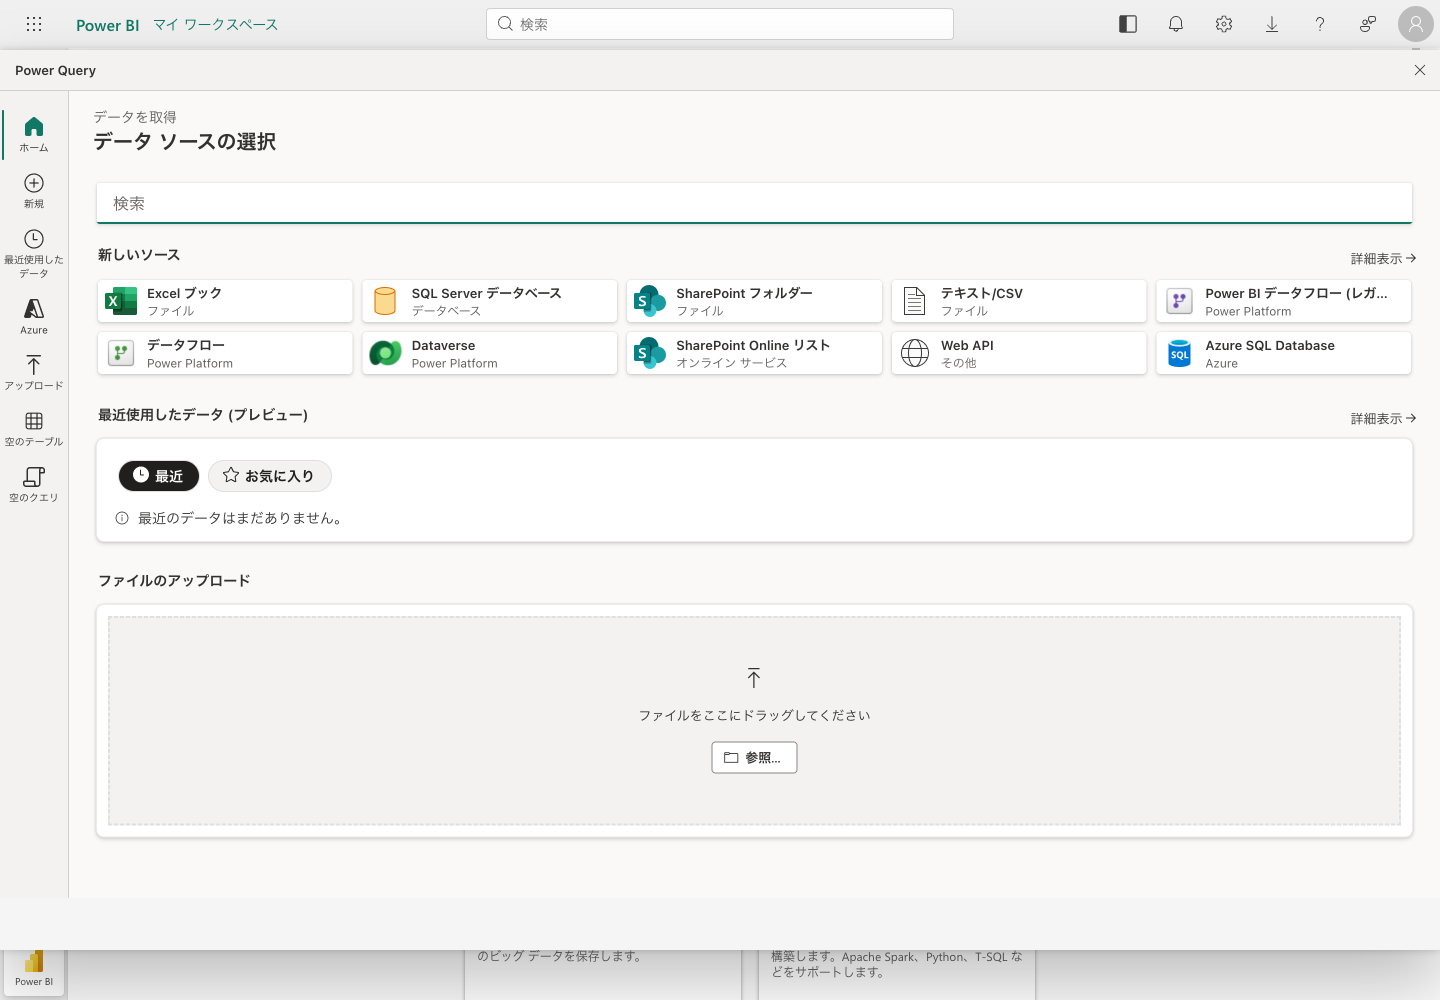Show more new sources via 詳細表示
The image size is (1440, 1000).
(1383, 258)
